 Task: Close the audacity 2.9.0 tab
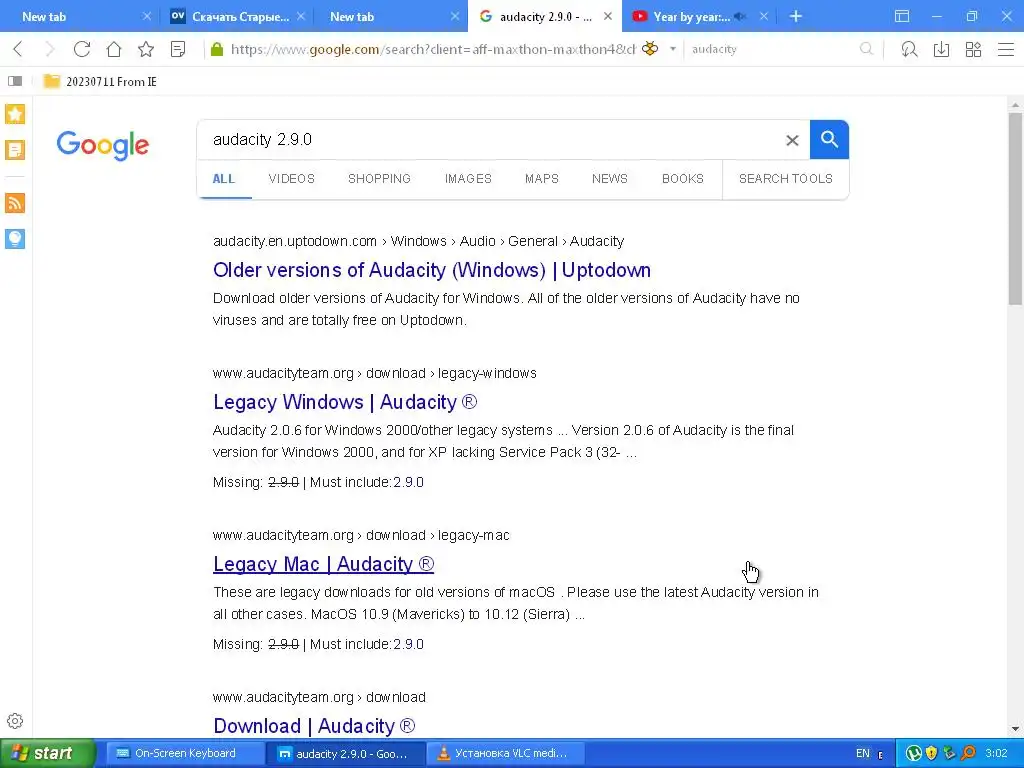point(608,16)
